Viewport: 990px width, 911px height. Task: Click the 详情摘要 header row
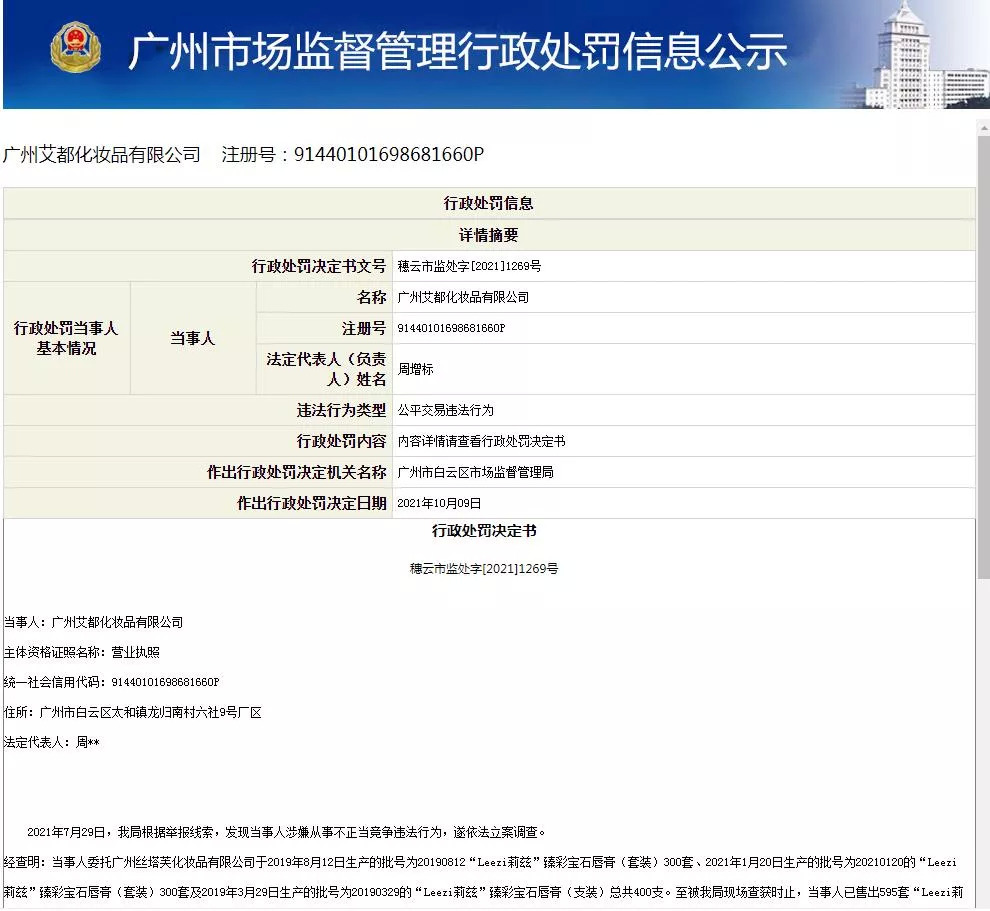pos(489,235)
